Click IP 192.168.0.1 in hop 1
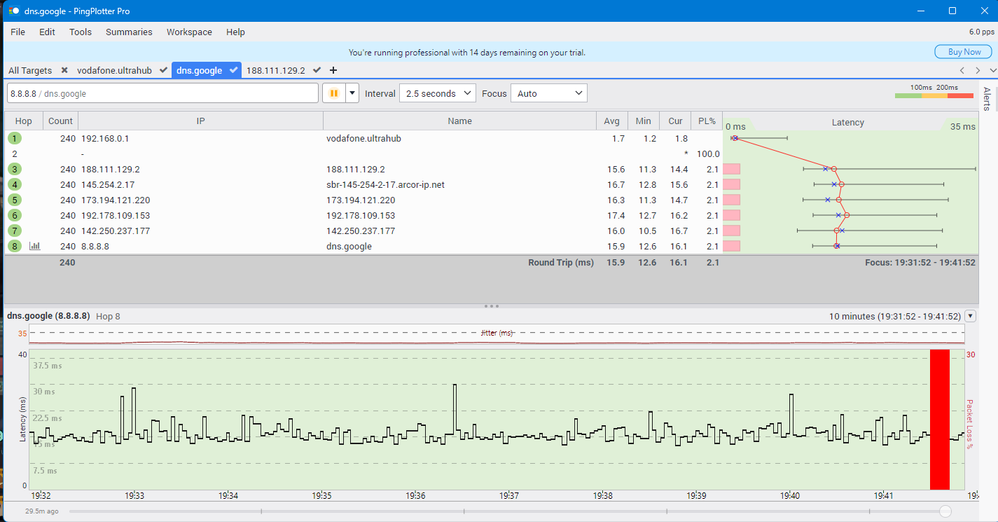Image resolution: width=998 pixels, height=522 pixels. (105, 138)
